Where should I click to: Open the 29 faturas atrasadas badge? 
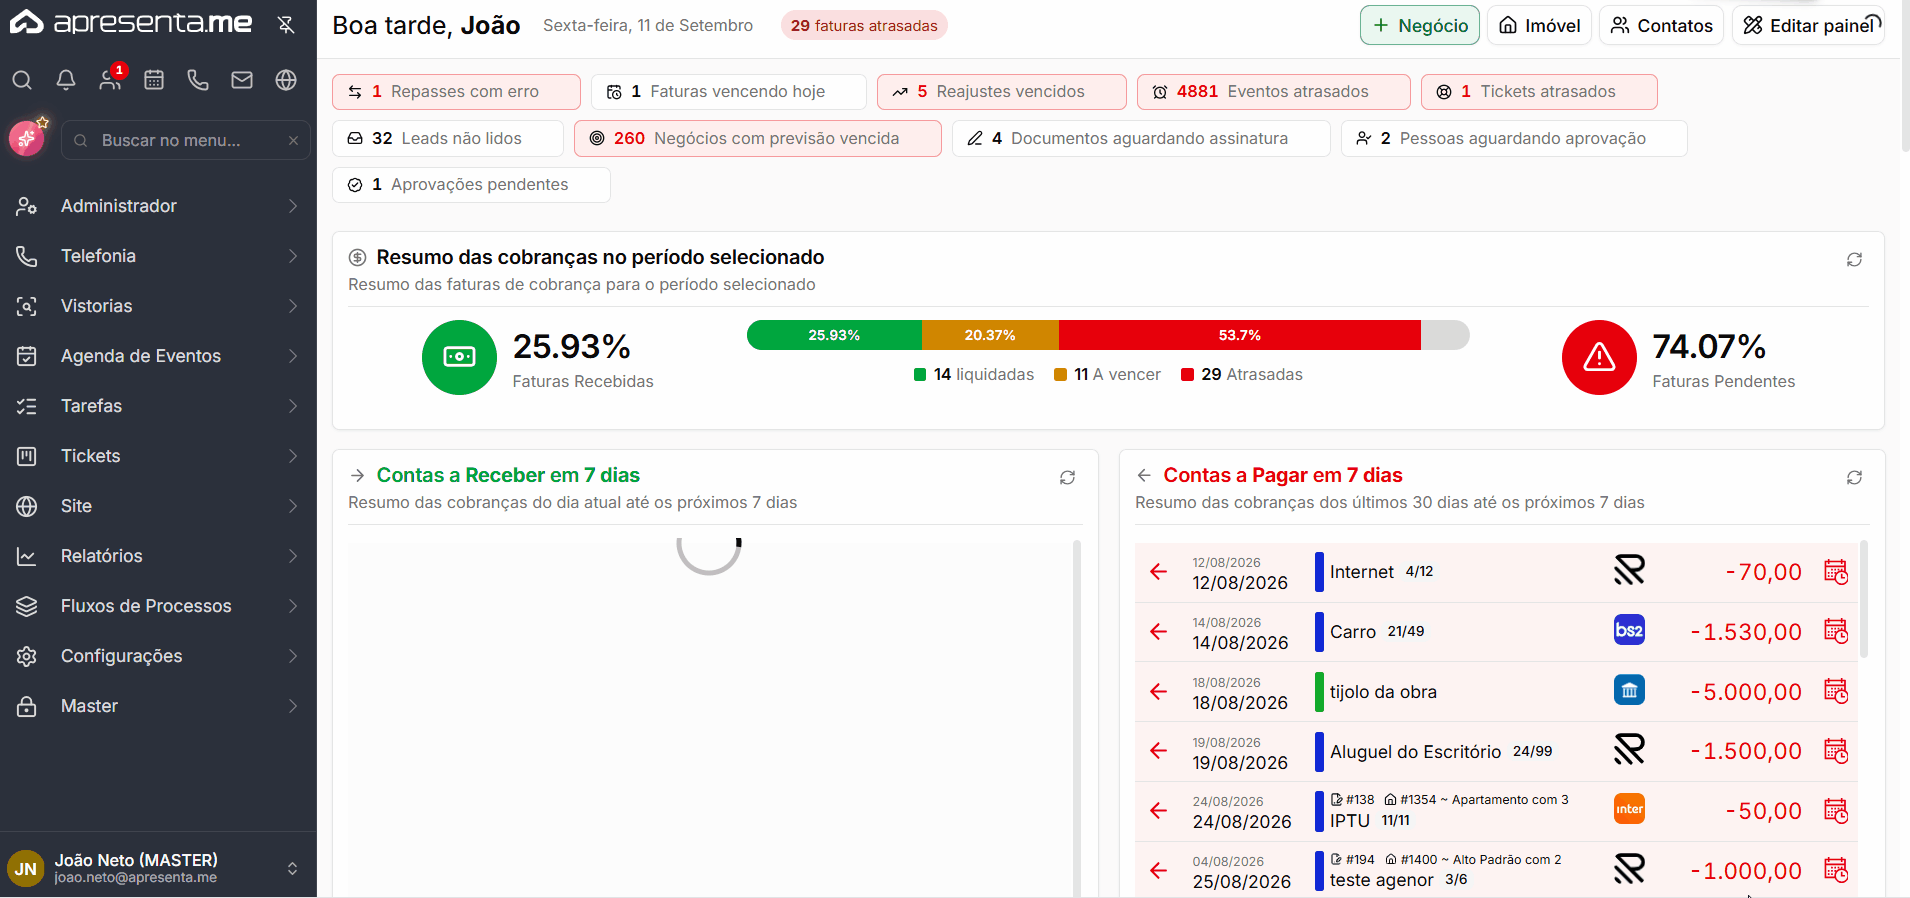(x=864, y=26)
